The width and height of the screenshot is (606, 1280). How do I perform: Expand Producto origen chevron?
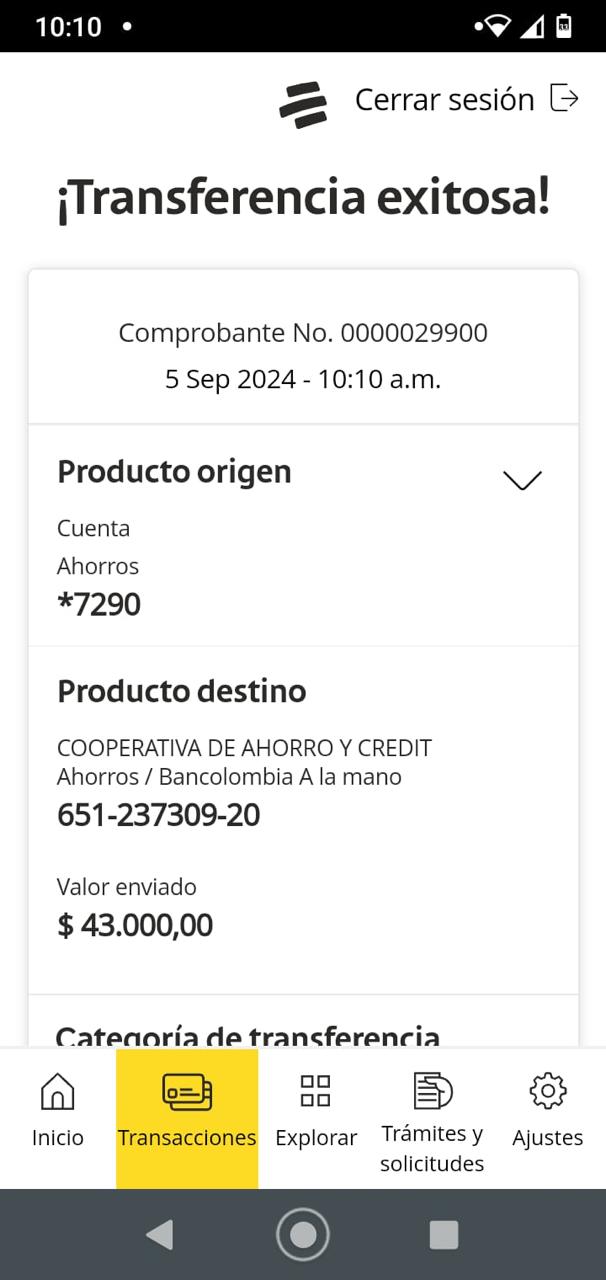(x=522, y=480)
